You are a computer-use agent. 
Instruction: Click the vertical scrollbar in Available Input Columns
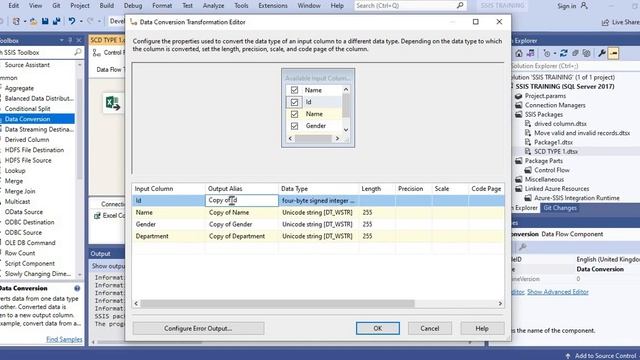tap(346, 108)
